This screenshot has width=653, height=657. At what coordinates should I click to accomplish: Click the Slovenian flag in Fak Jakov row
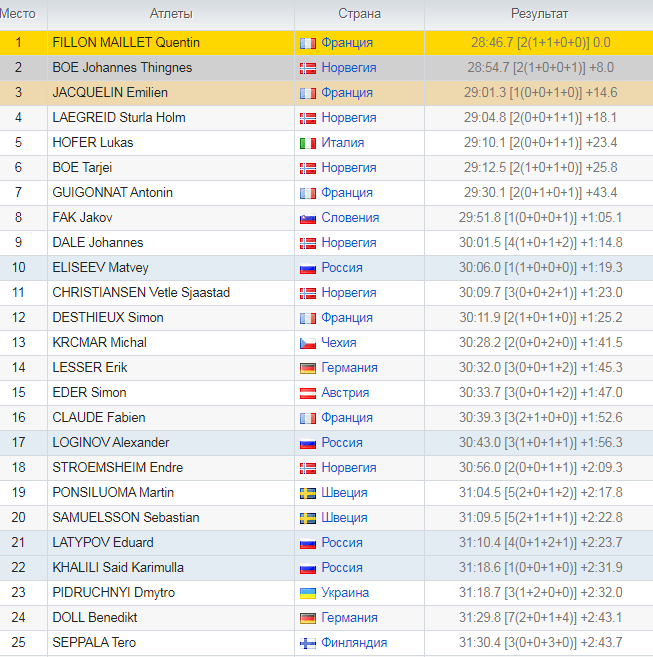coord(308,218)
